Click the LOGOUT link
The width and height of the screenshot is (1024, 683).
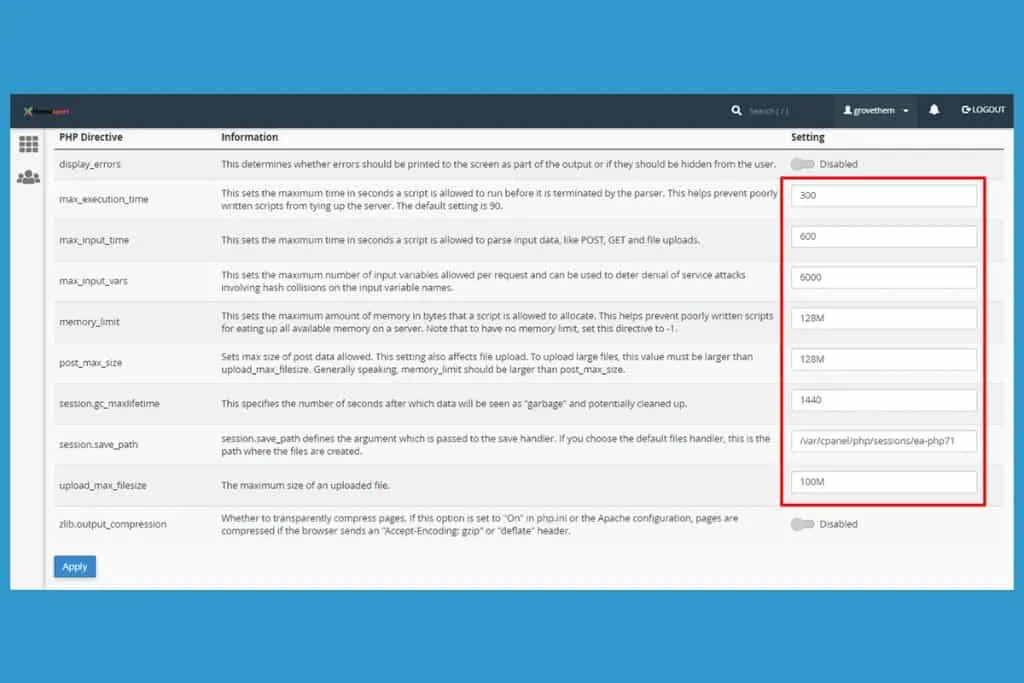pyautogui.click(x=983, y=110)
